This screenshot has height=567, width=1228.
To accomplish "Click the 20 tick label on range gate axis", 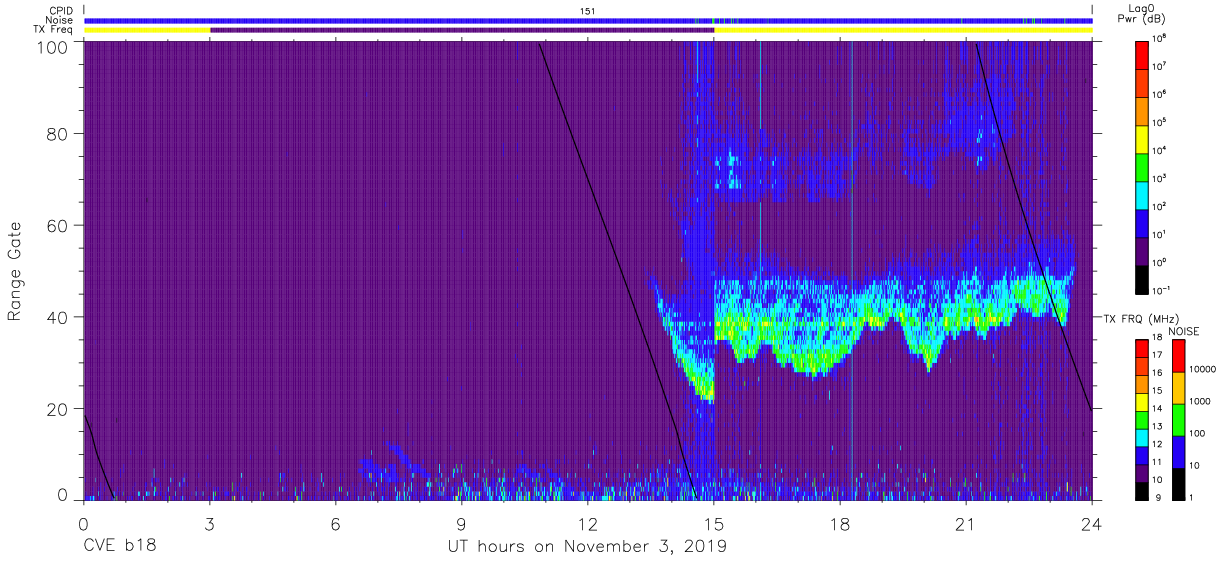I will [x=56, y=409].
